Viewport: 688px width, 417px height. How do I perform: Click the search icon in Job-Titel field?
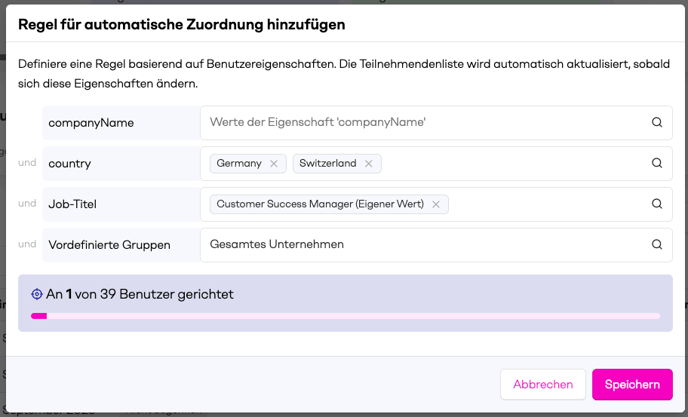pos(657,204)
